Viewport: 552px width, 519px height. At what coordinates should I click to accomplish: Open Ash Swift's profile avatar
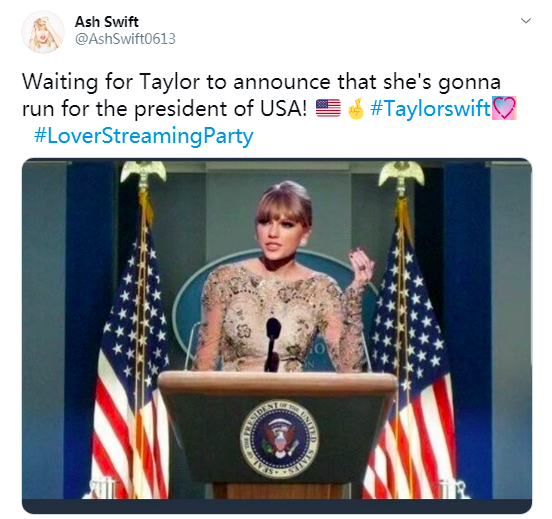pos(43,32)
